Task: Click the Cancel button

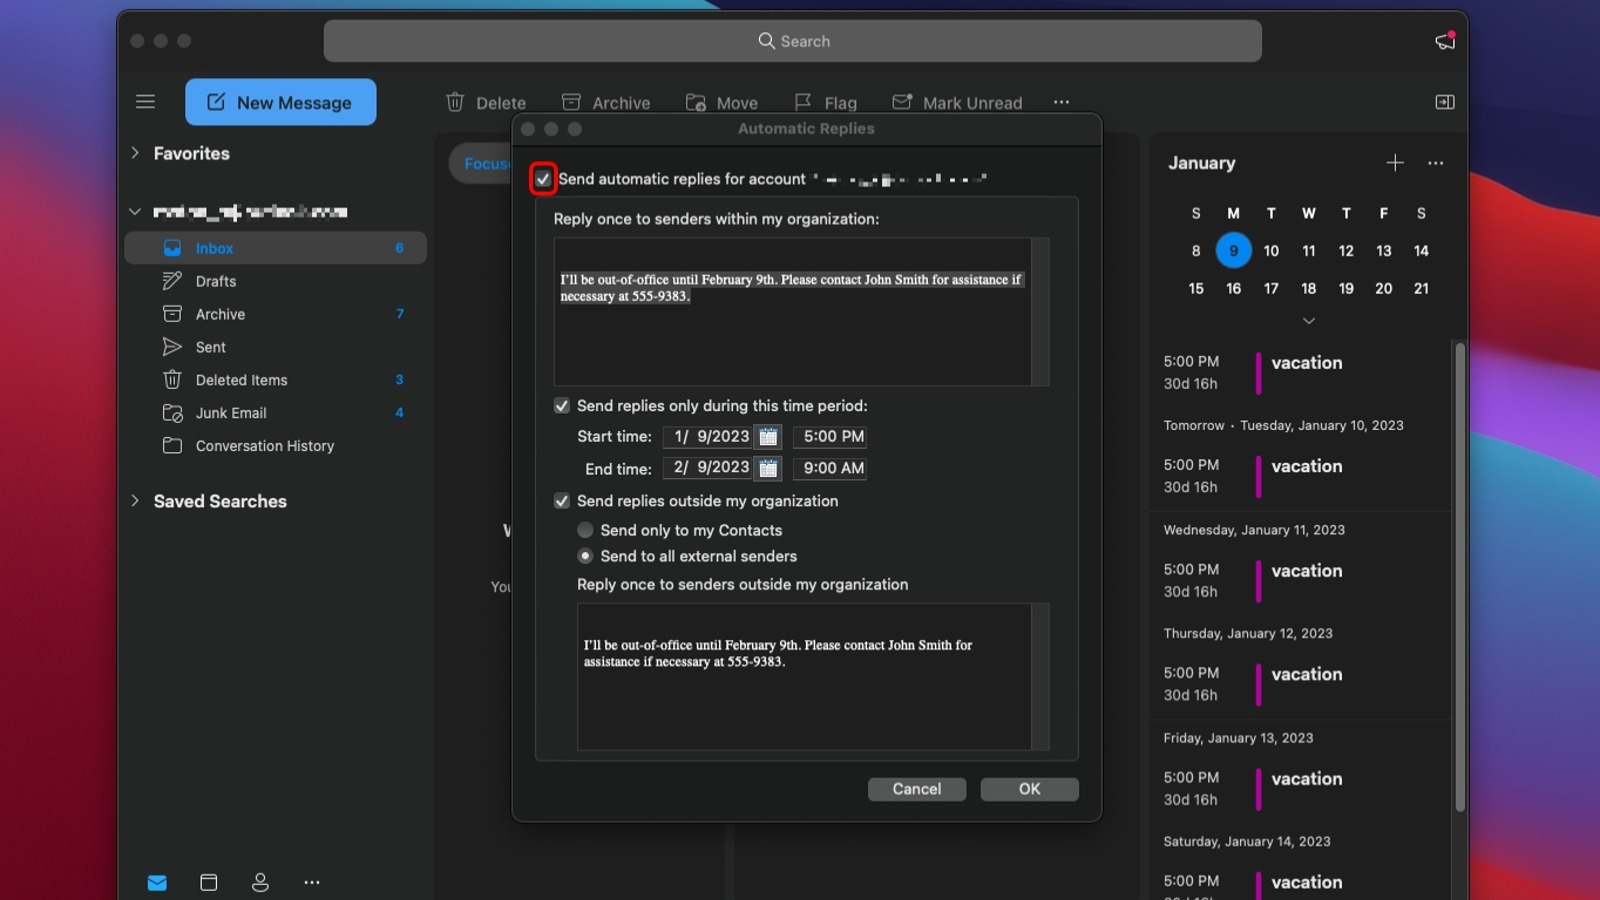Action: [x=917, y=789]
